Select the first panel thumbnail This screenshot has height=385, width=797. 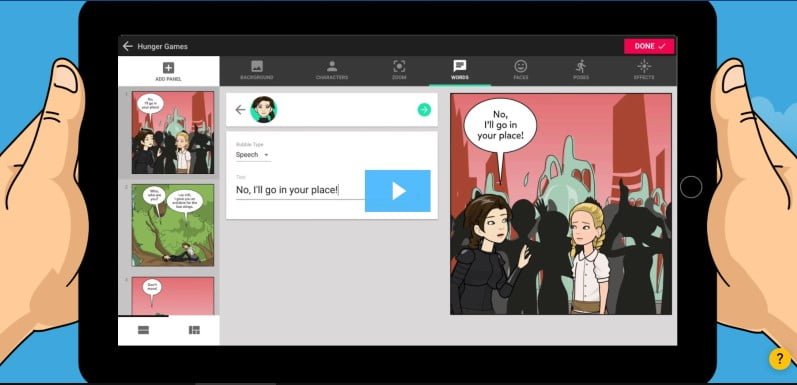pos(173,133)
